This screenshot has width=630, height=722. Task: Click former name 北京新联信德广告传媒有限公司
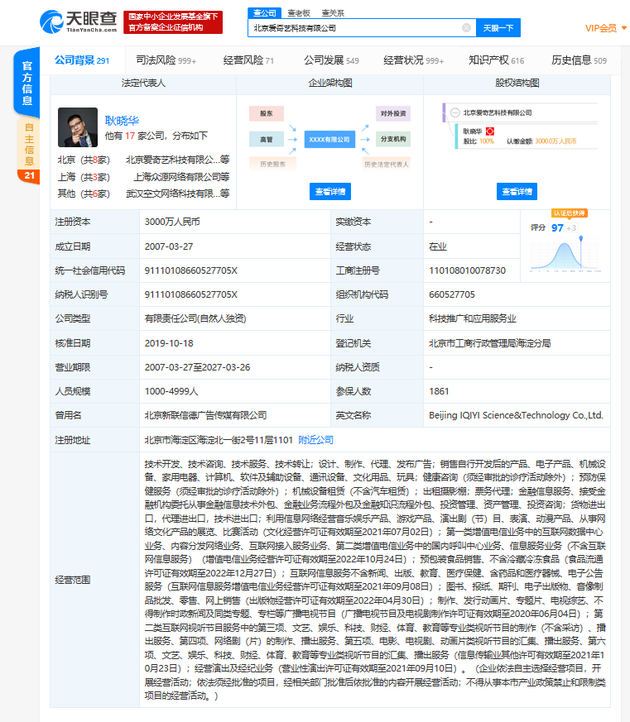(x=205, y=415)
